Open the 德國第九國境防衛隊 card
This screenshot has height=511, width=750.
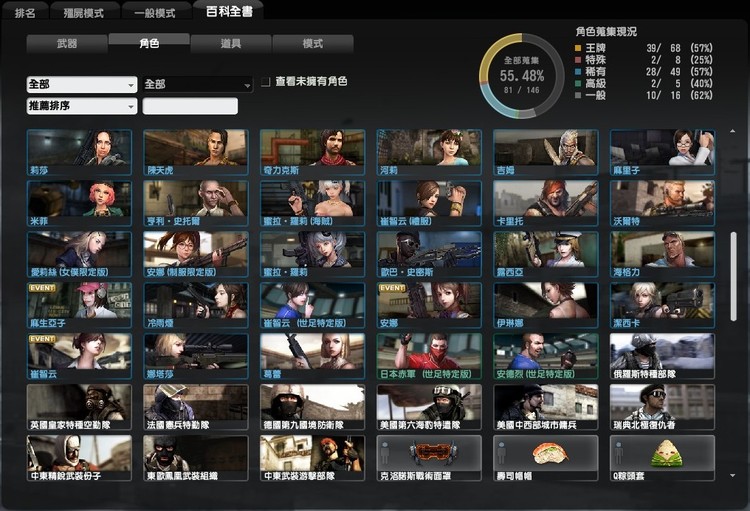(312, 407)
